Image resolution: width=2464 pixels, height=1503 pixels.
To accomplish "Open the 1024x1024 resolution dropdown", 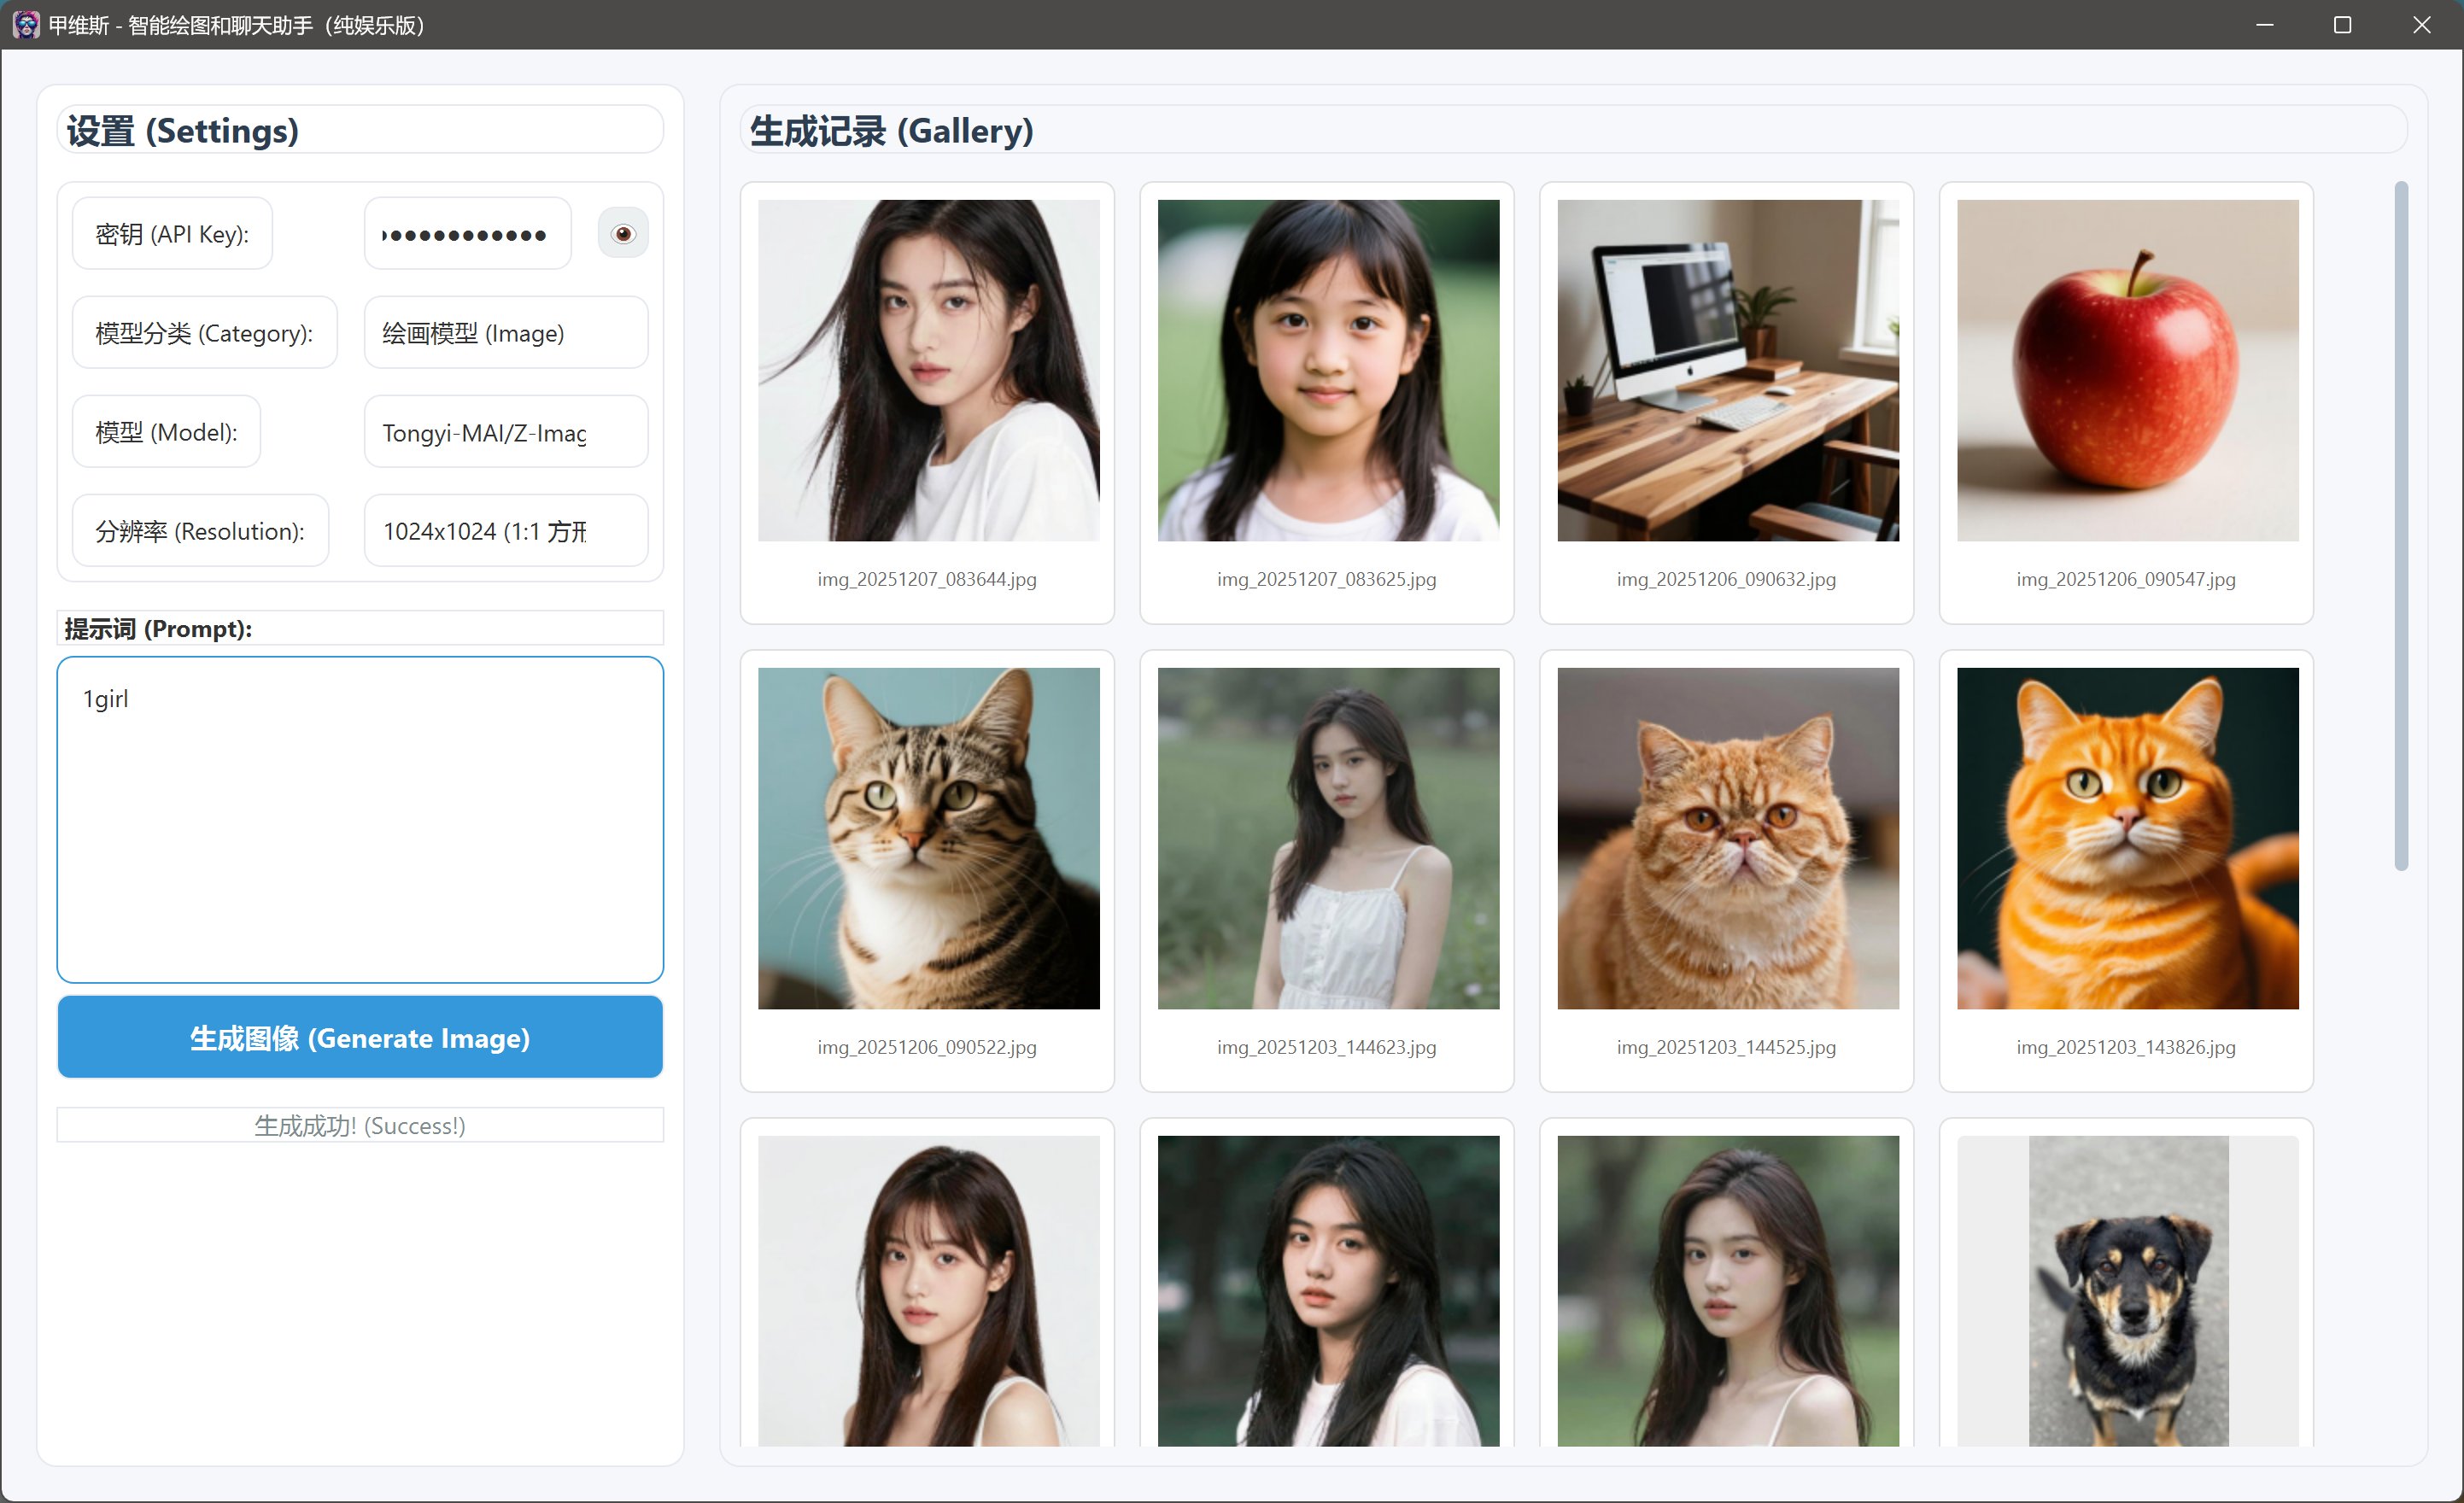I will [505, 531].
